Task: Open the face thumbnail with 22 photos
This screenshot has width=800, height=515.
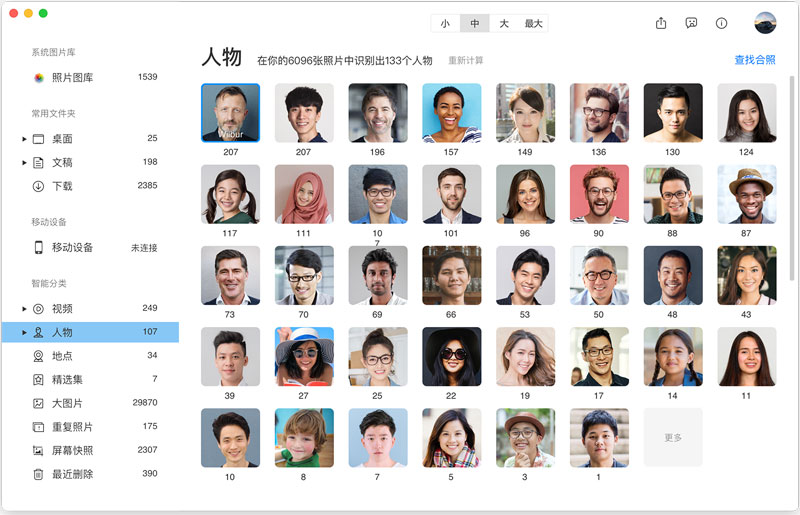Action: [x=452, y=356]
